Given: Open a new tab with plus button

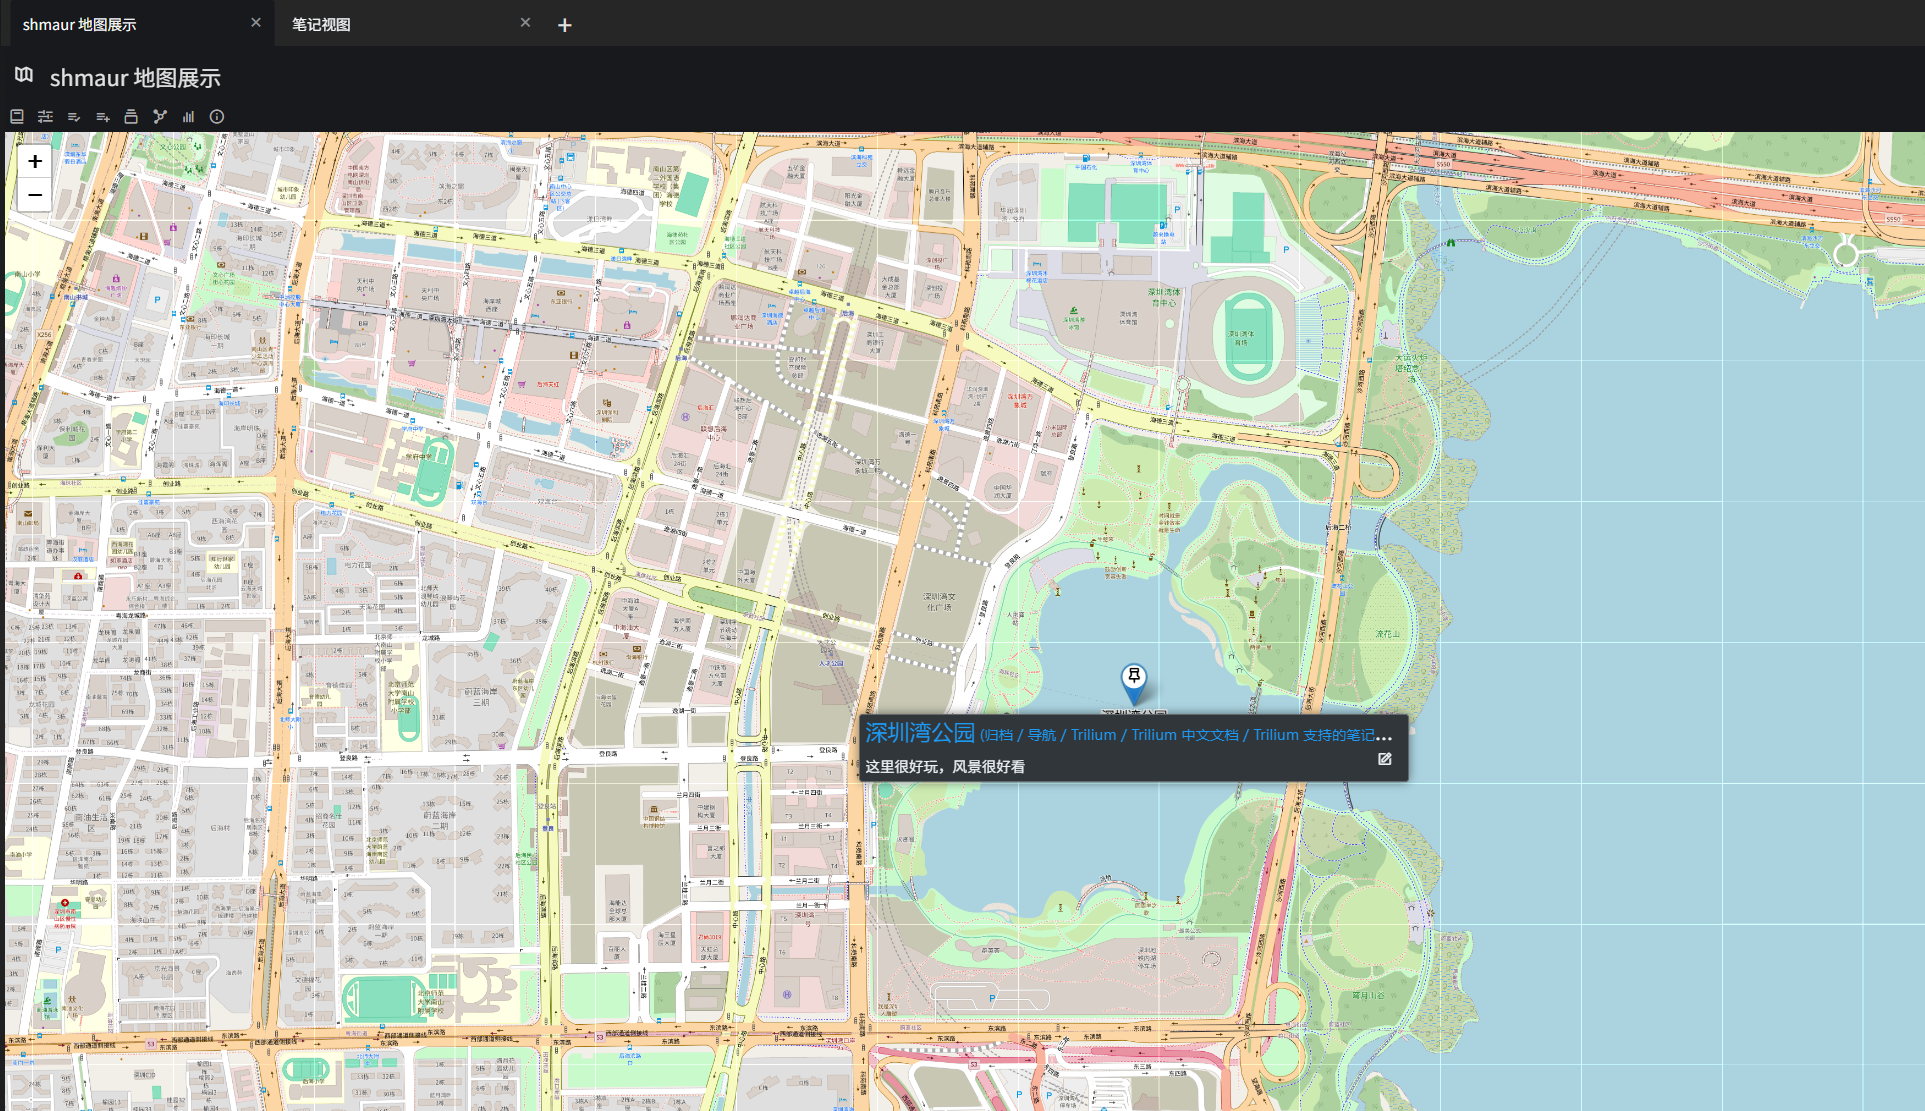Looking at the screenshot, I should coord(564,25).
